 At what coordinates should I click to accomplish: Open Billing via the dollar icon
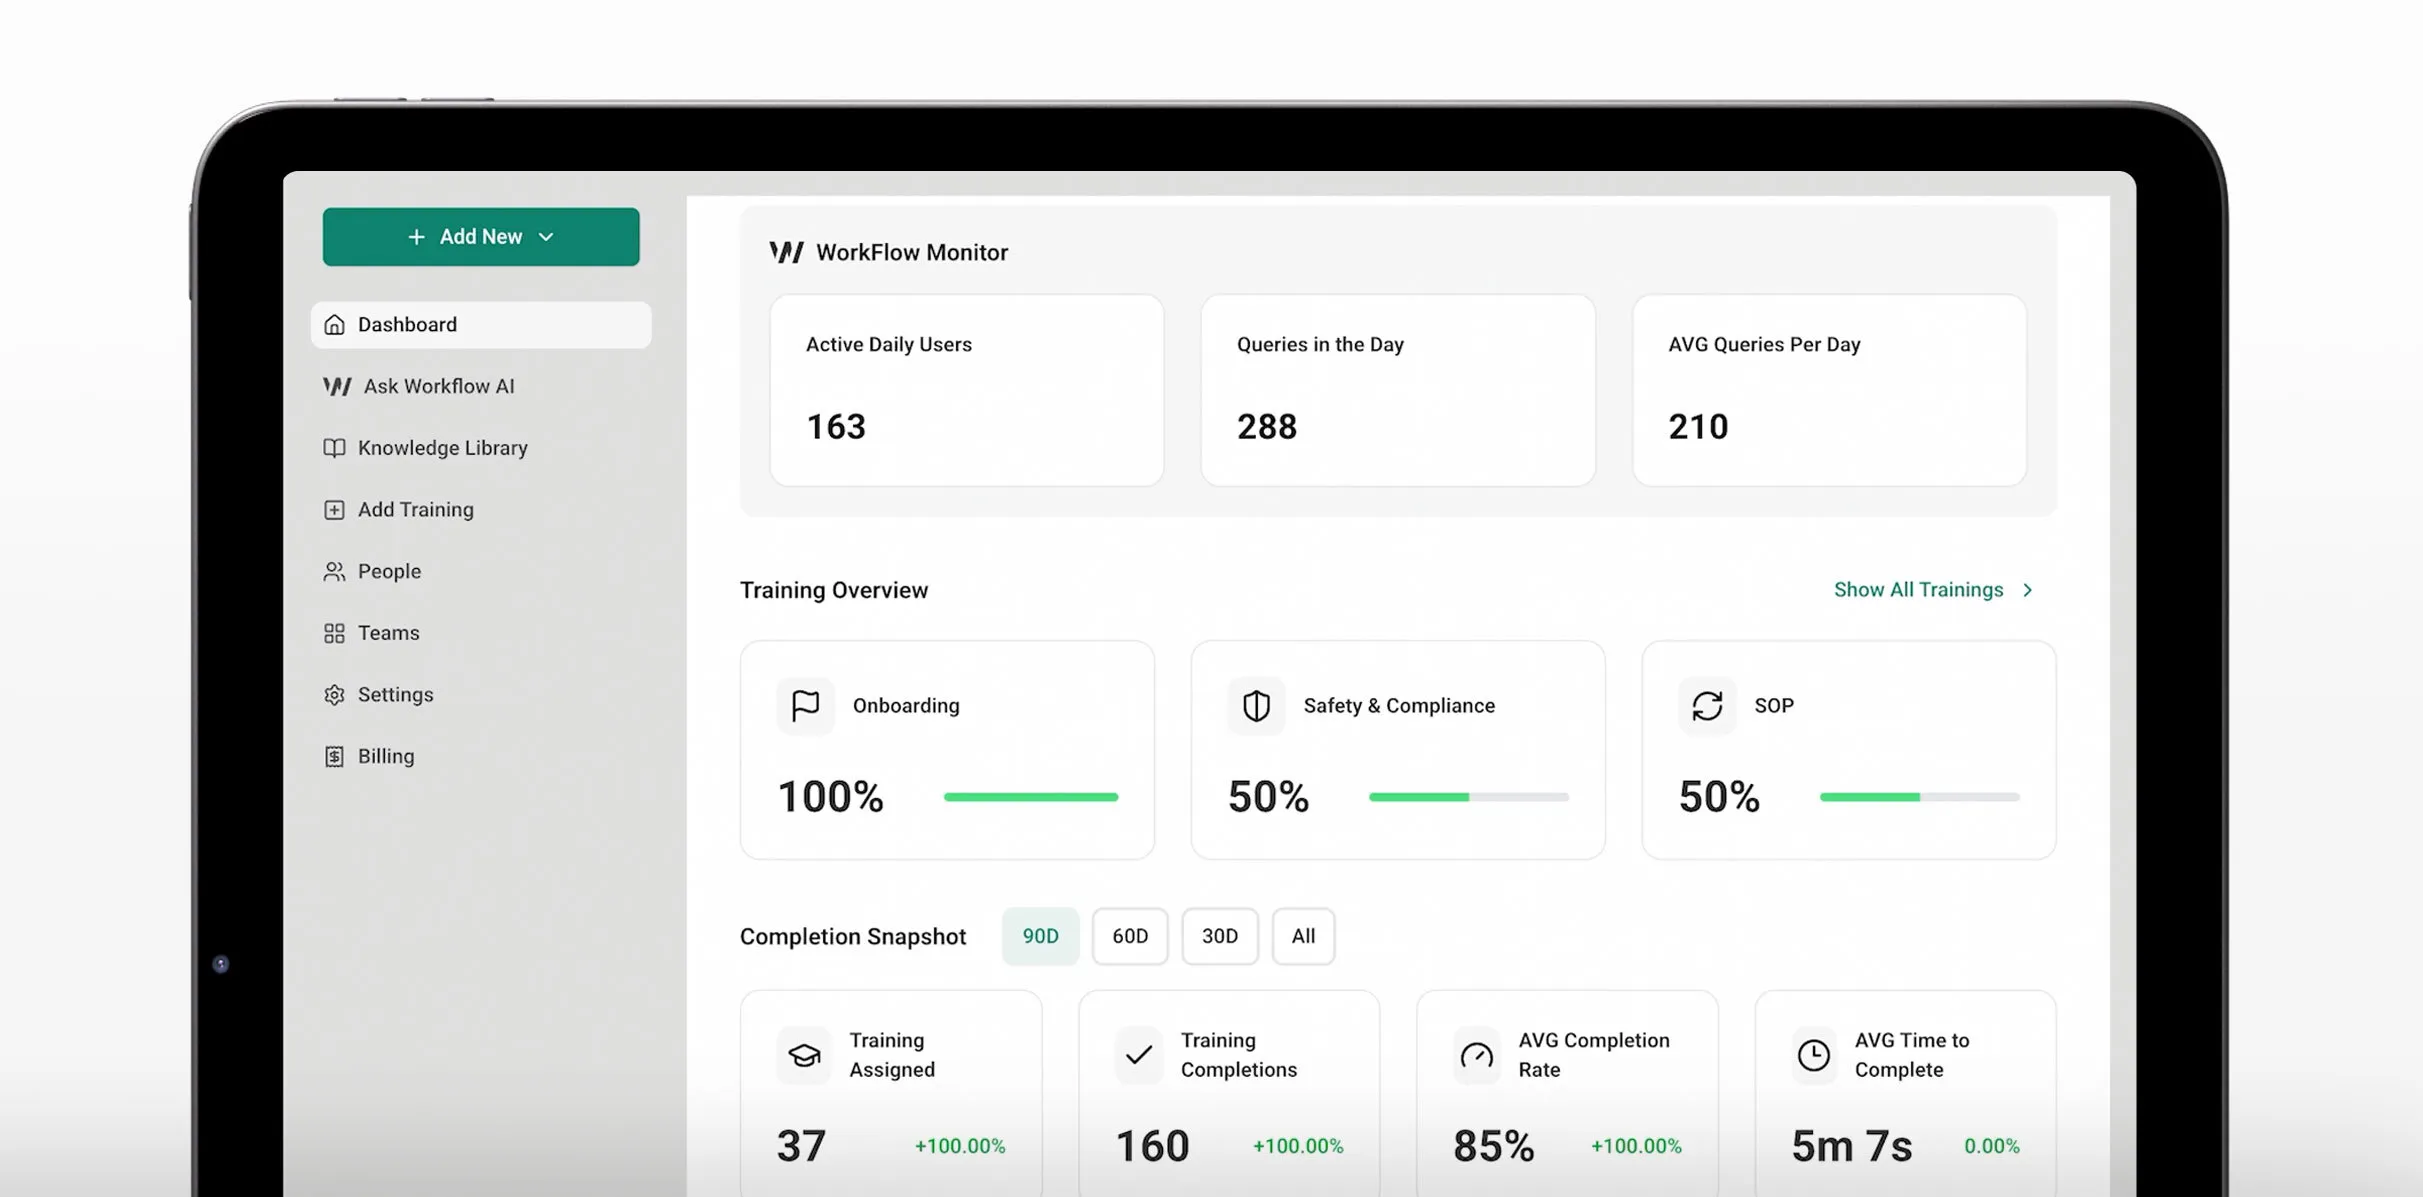click(x=334, y=756)
